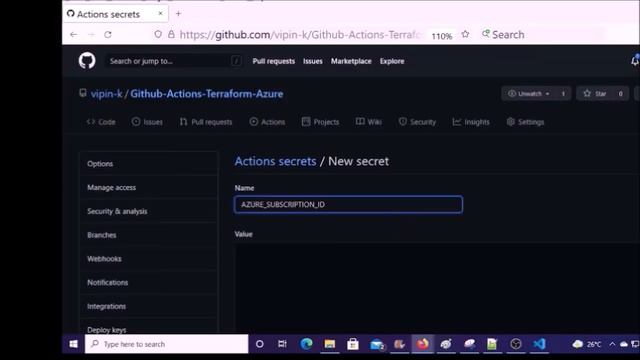Open the Windows Start menu
640x360 pixels.
[x=73, y=344]
